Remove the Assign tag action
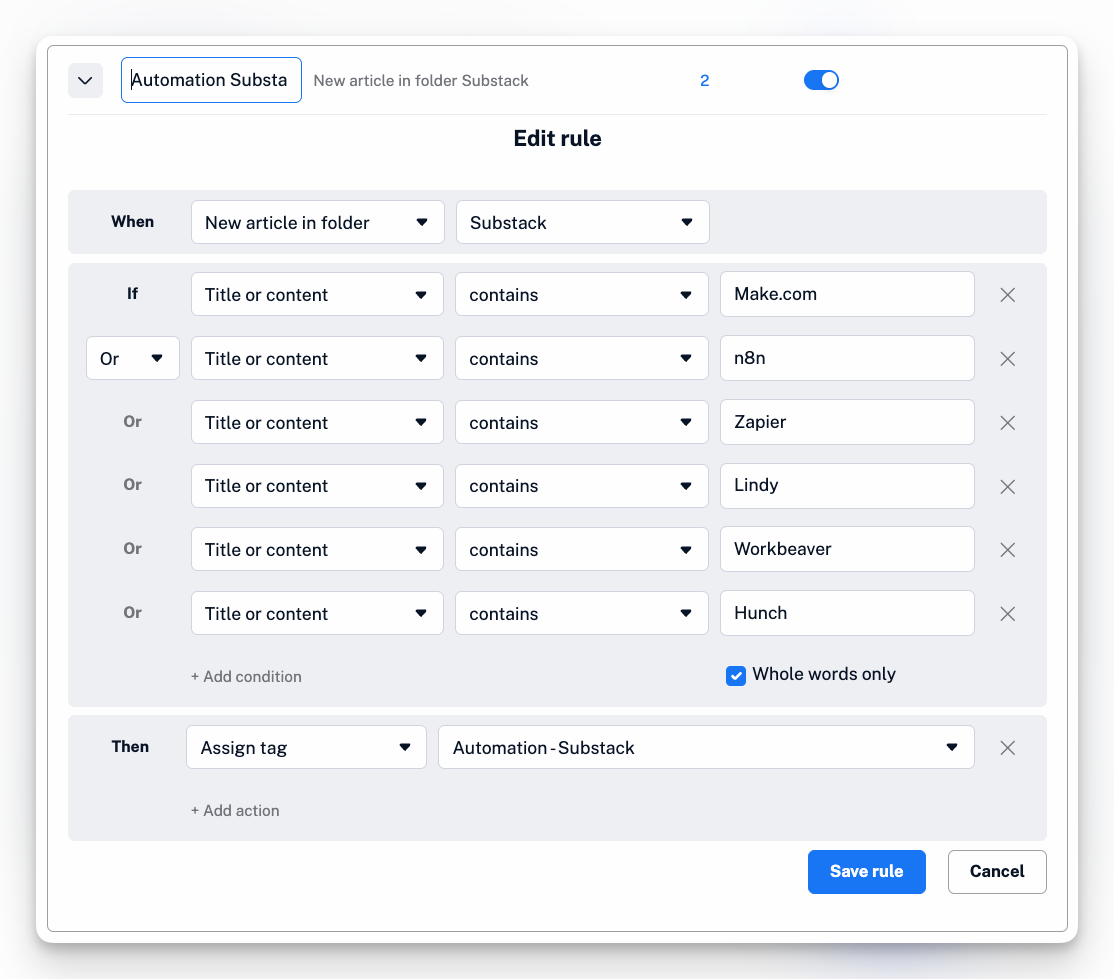 pos(1007,747)
